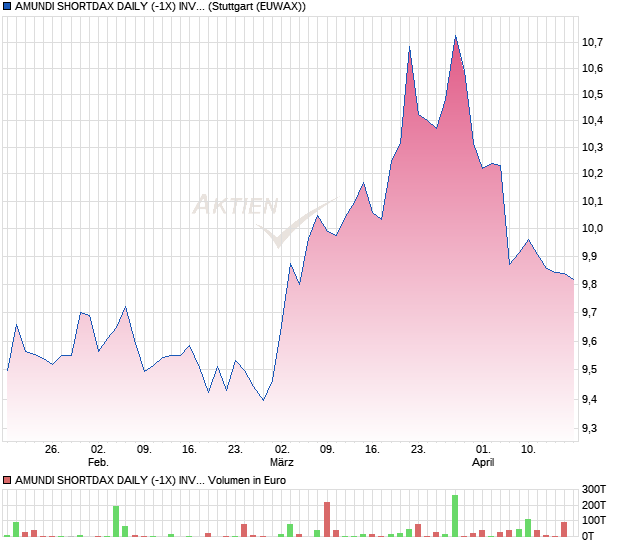Click the tallest red volume bar
Image resolution: width=620 pixels, height=546 pixels.
pyautogui.click(x=327, y=519)
